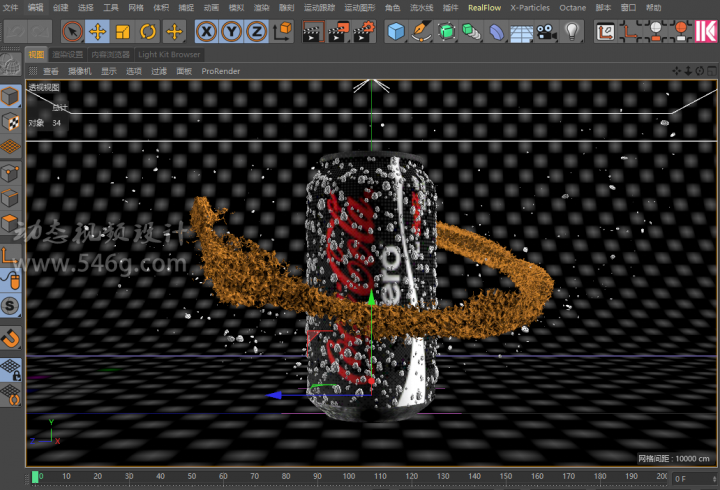The height and width of the screenshot is (490, 720).
Task: Toggle the viewport maximize layout icon
Action: 711,71
